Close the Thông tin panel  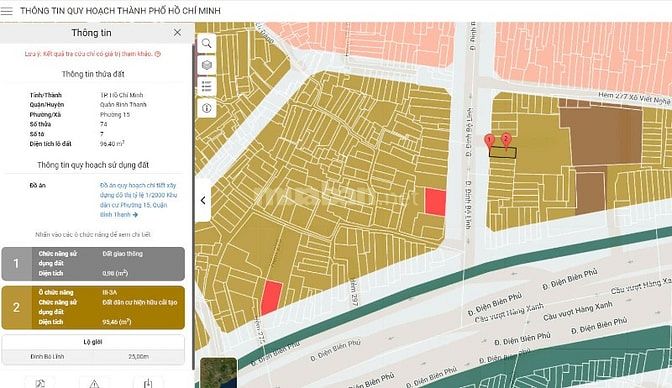coord(177,33)
